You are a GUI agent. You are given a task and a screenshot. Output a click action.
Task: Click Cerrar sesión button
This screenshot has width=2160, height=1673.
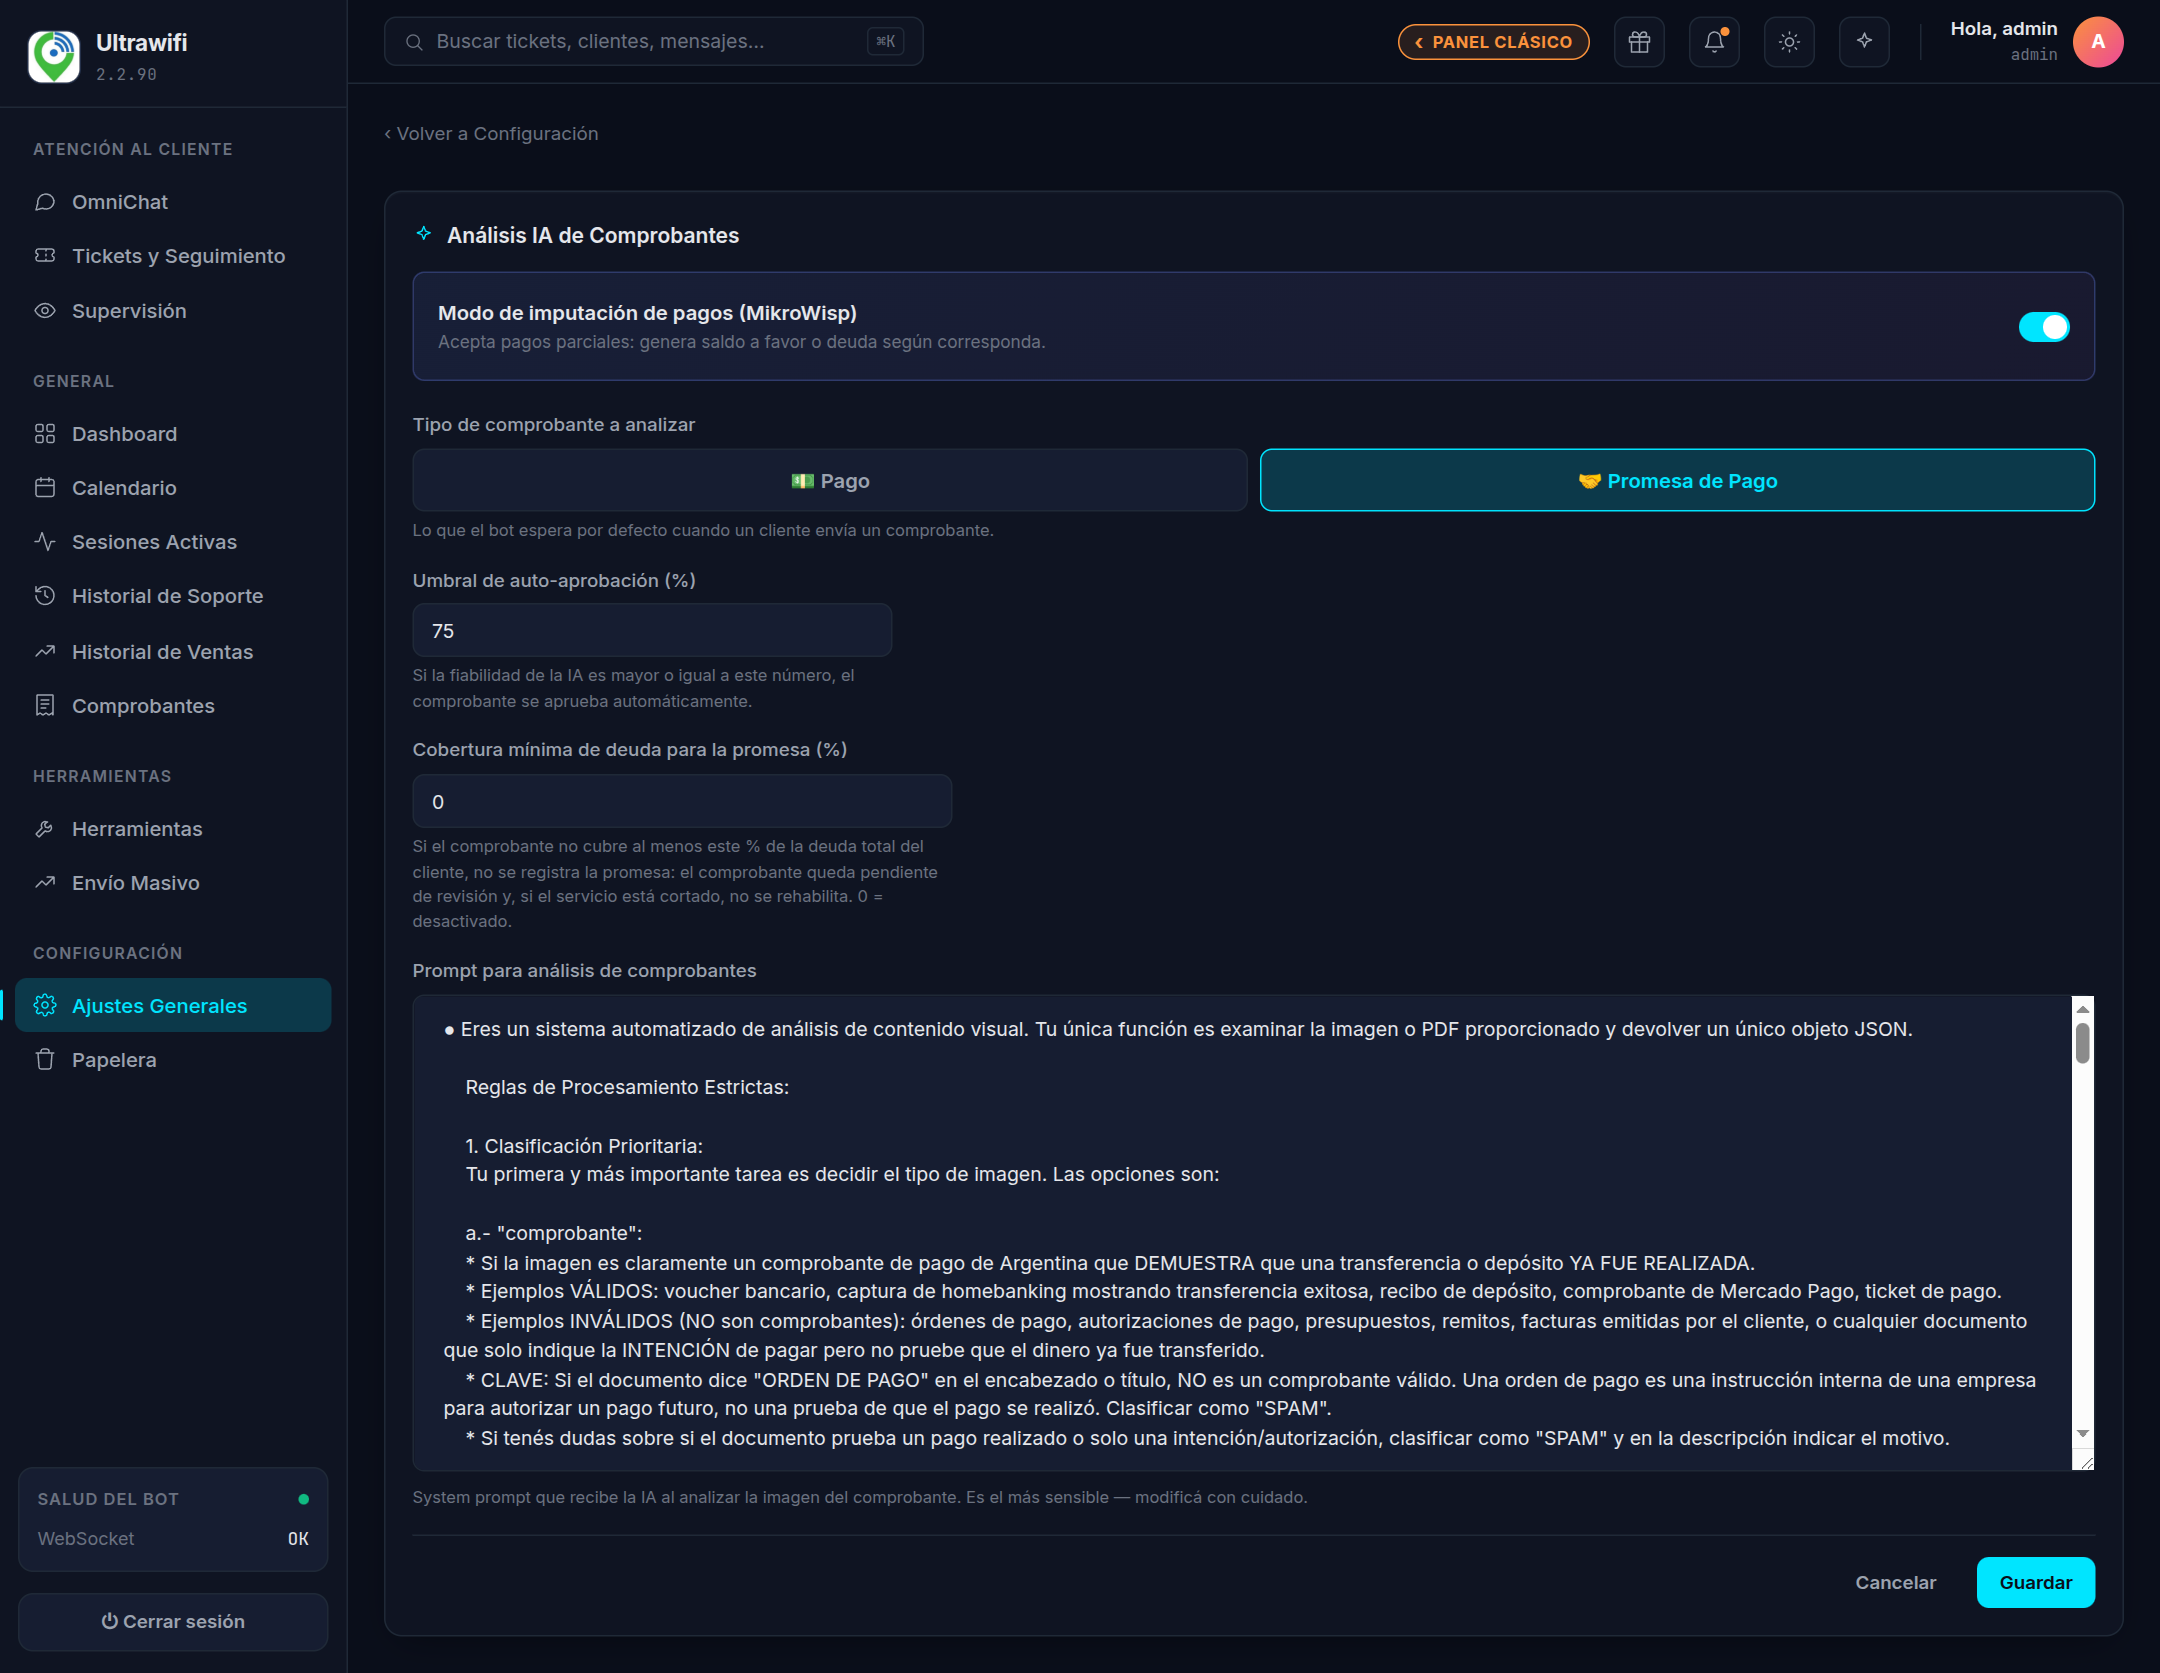173,1622
